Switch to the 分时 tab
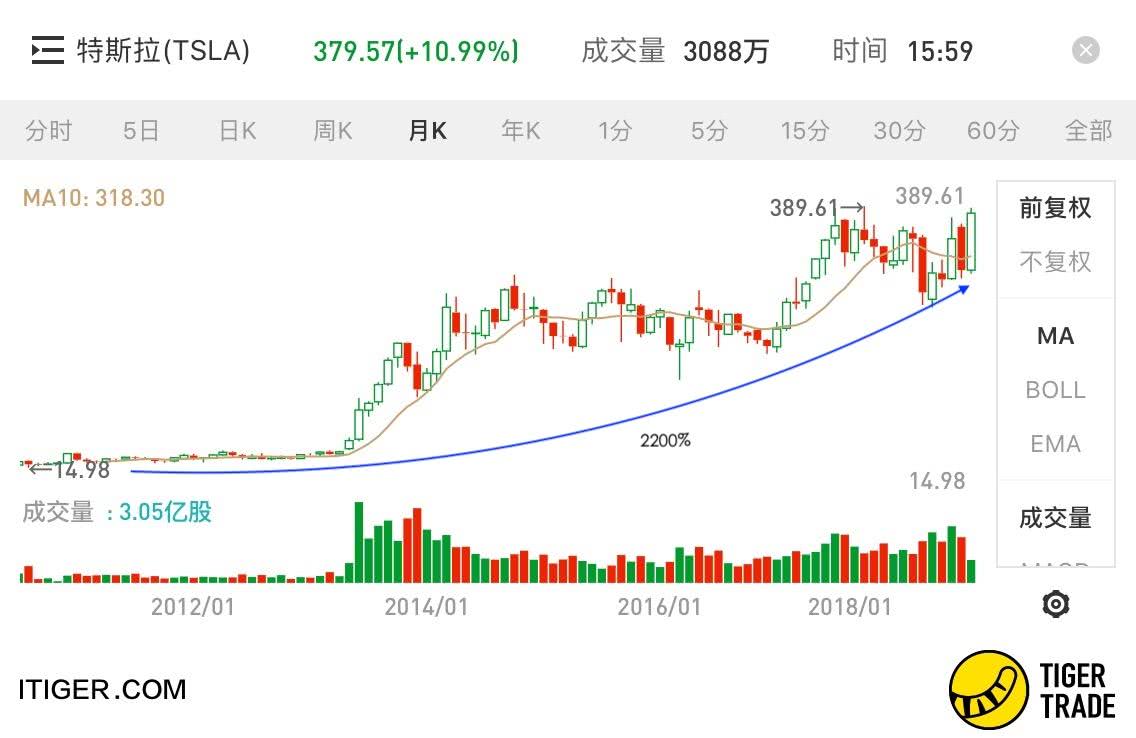This screenshot has width=1136, height=738. point(49,130)
